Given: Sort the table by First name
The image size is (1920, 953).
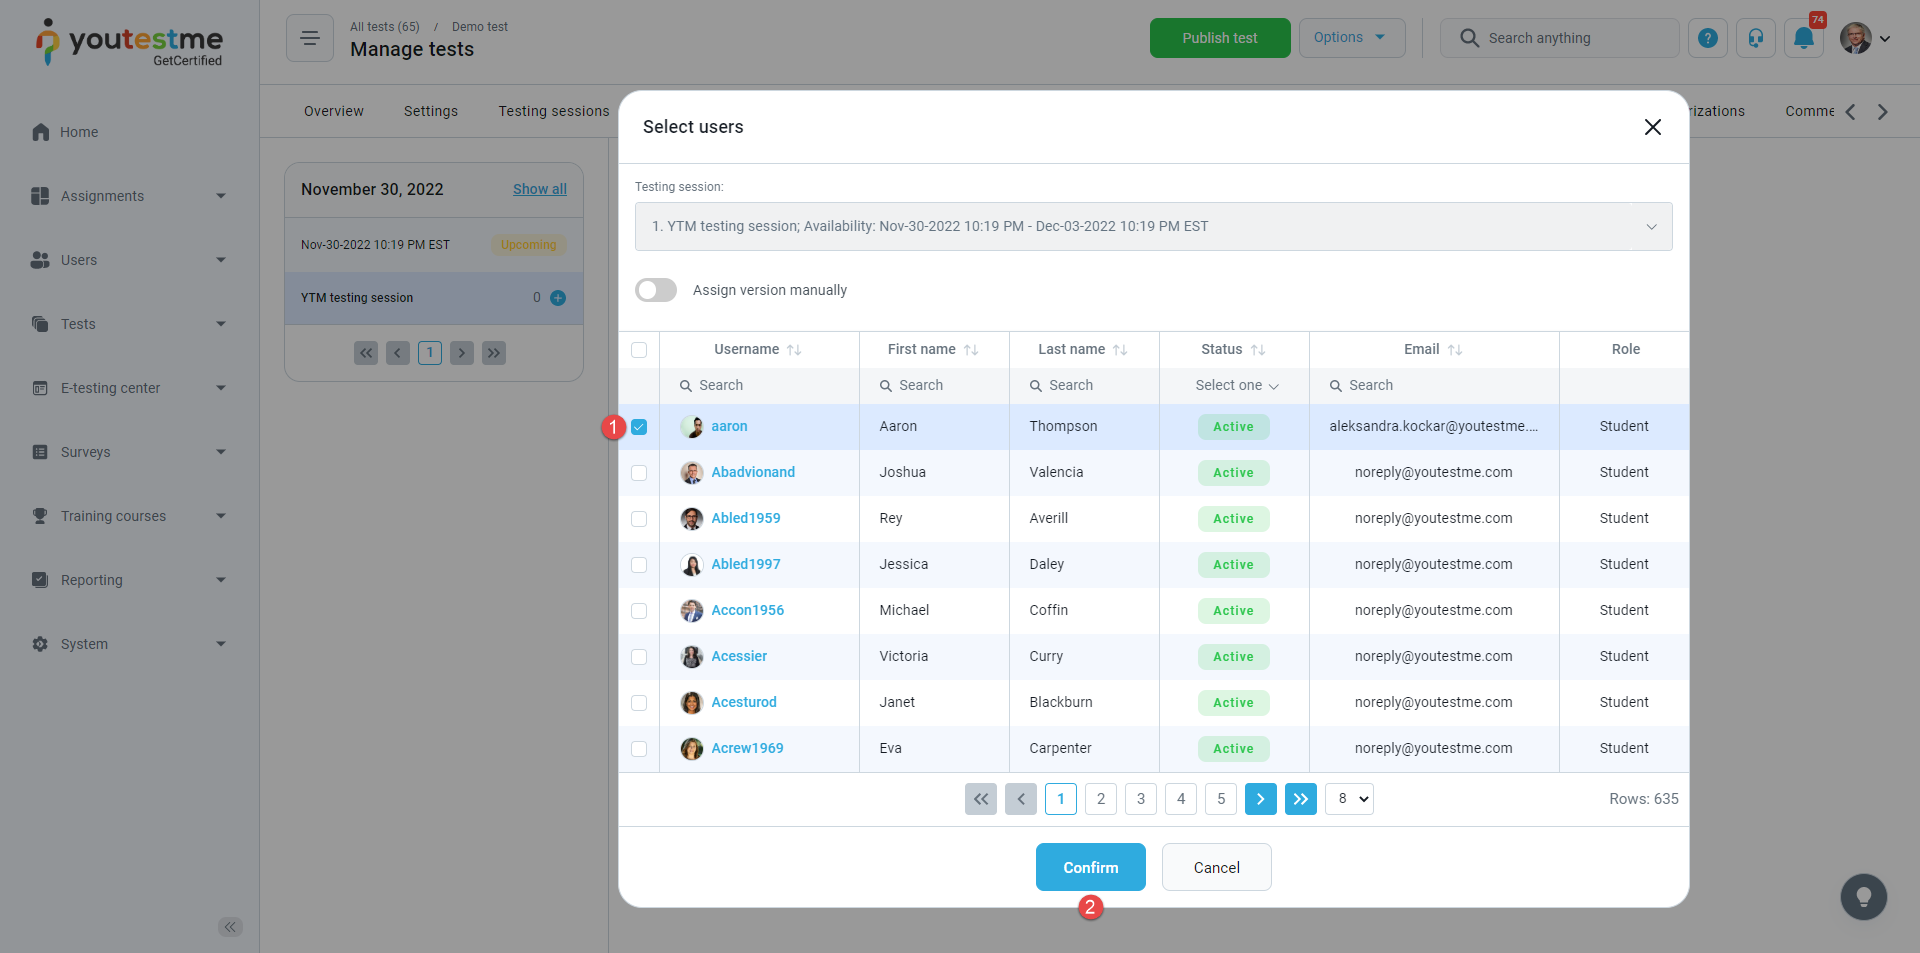Looking at the screenshot, I should pyautogui.click(x=971, y=350).
